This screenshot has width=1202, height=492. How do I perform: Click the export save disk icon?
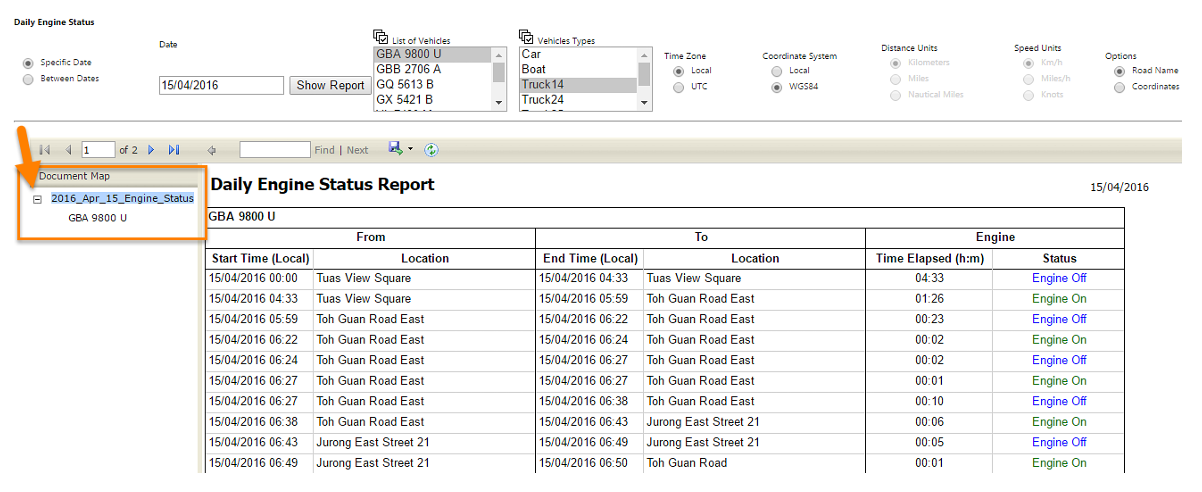[397, 149]
